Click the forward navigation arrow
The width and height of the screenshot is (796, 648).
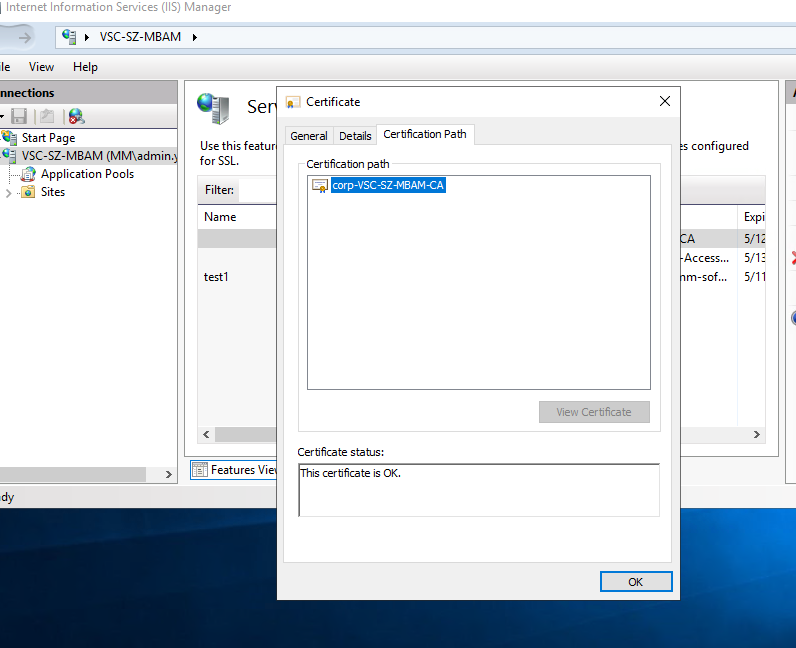click(24, 37)
